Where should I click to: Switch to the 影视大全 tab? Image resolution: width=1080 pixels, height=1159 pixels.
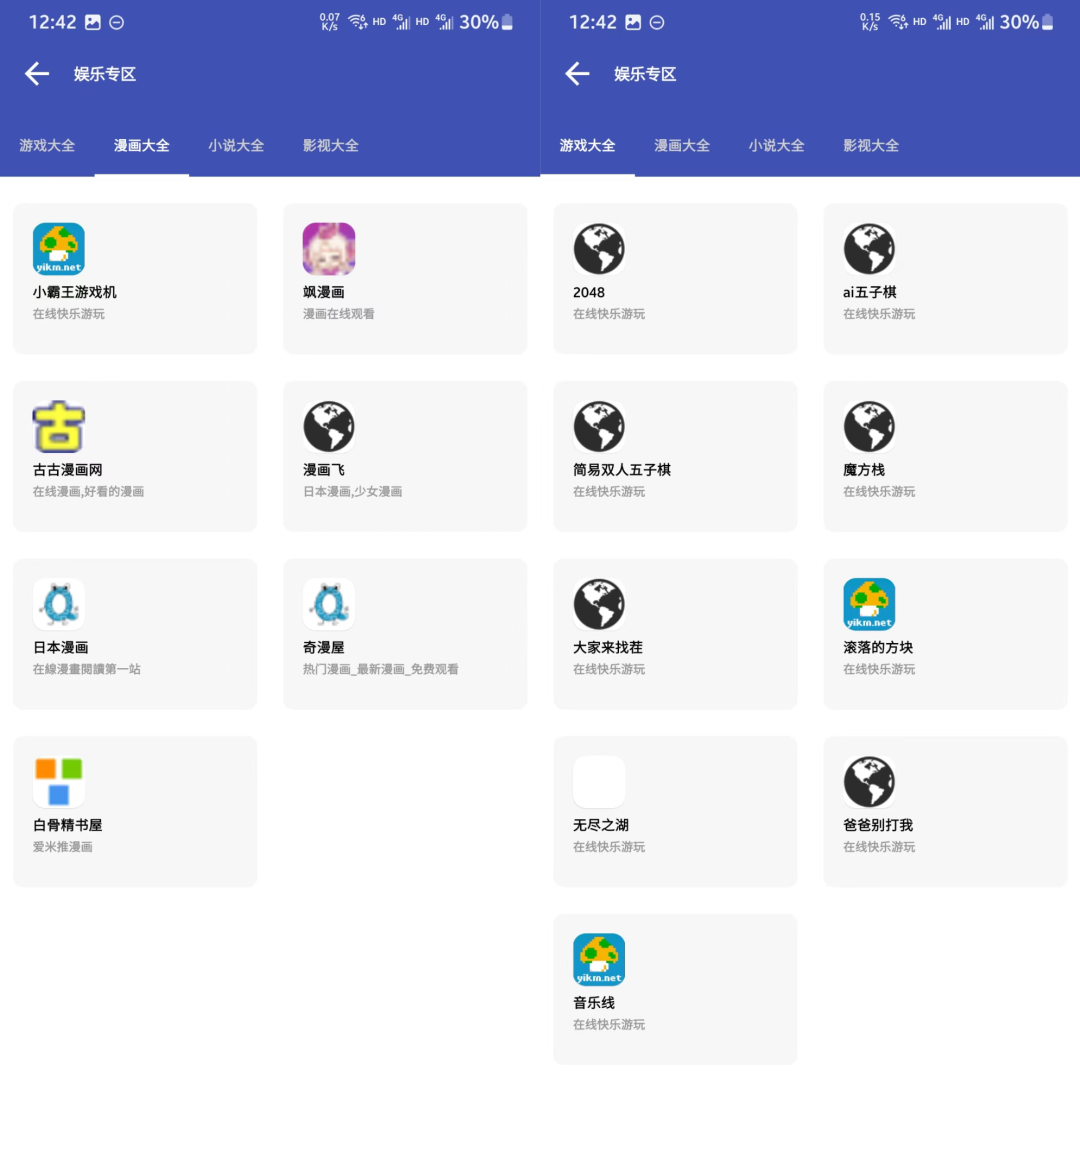point(330,145)
